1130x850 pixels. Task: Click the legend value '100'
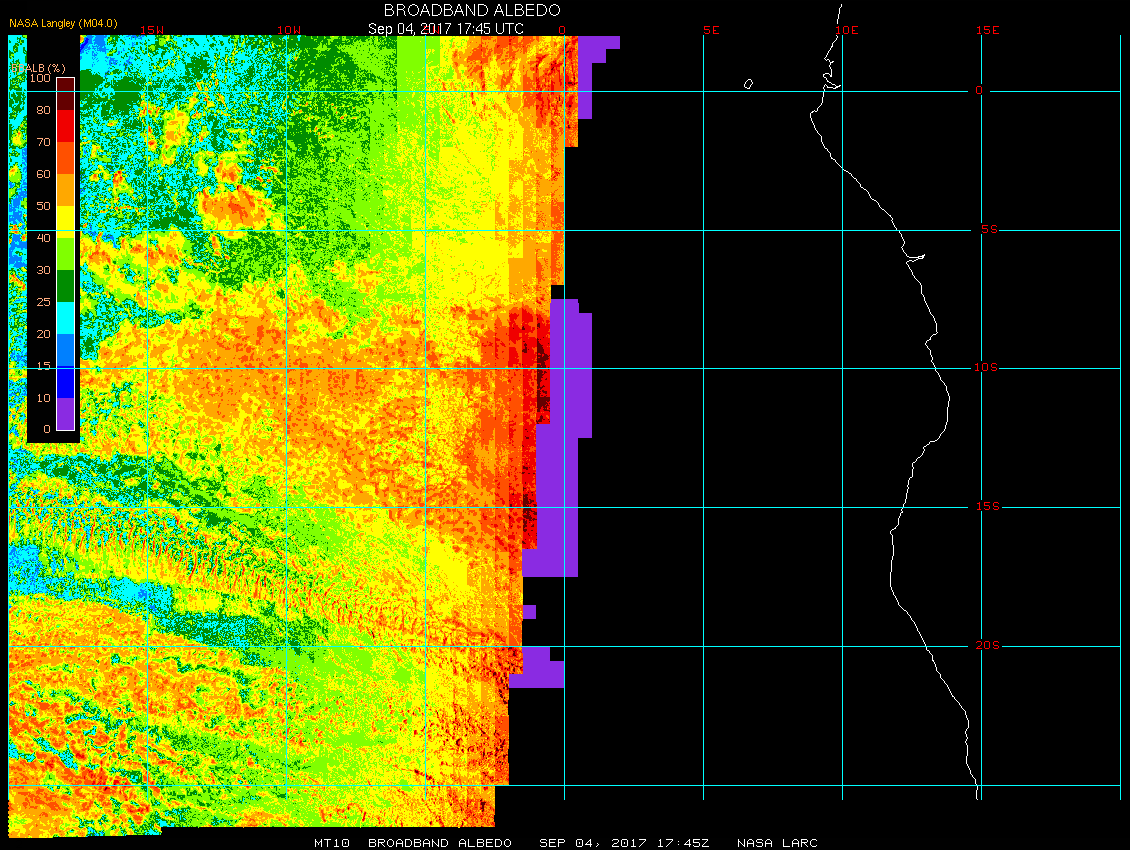(x=40, y=78)
